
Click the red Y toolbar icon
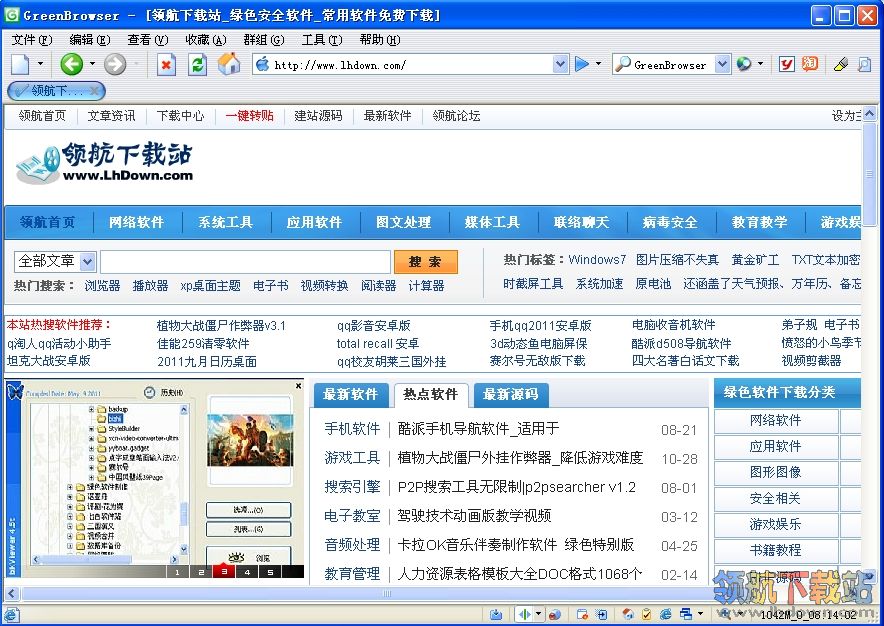pyautogui.click(x=786, y=65)
